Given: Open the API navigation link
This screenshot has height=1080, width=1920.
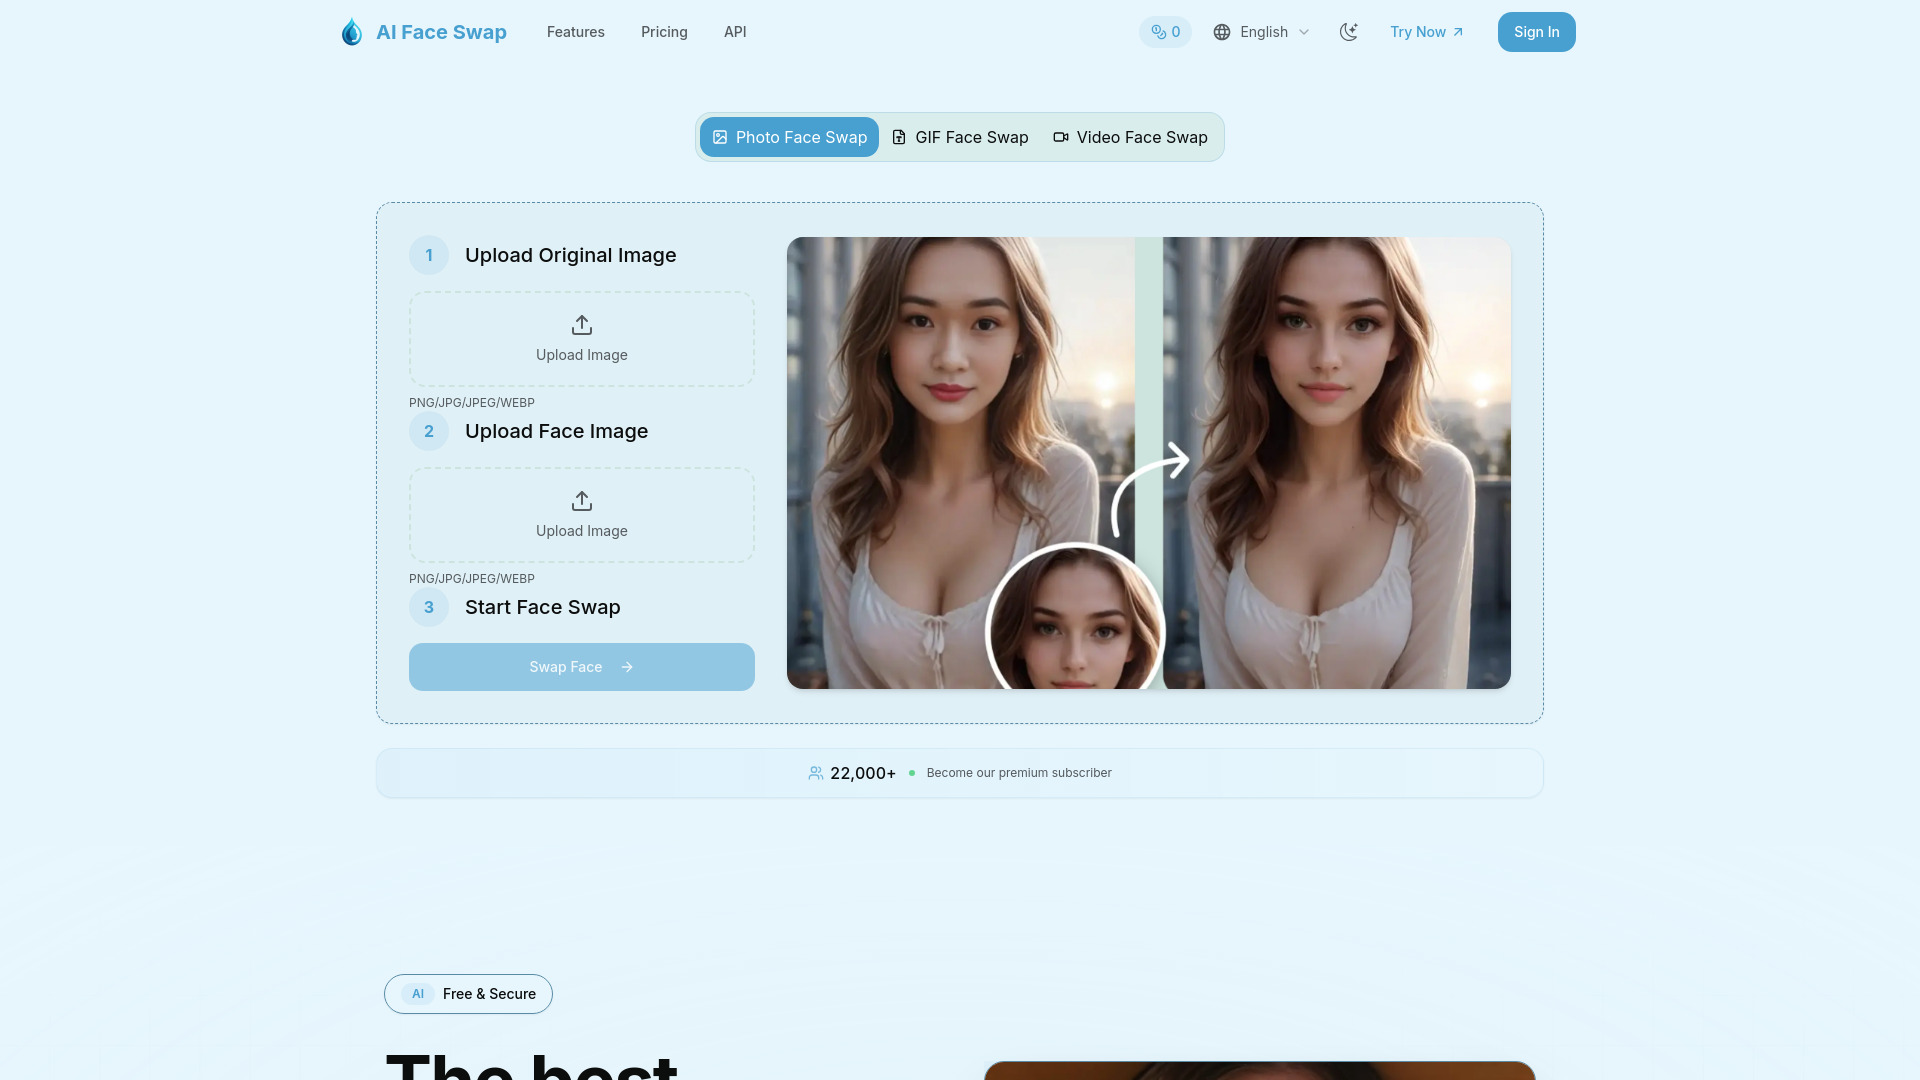Looking at the screenshot, I should (x=735, y=32).
